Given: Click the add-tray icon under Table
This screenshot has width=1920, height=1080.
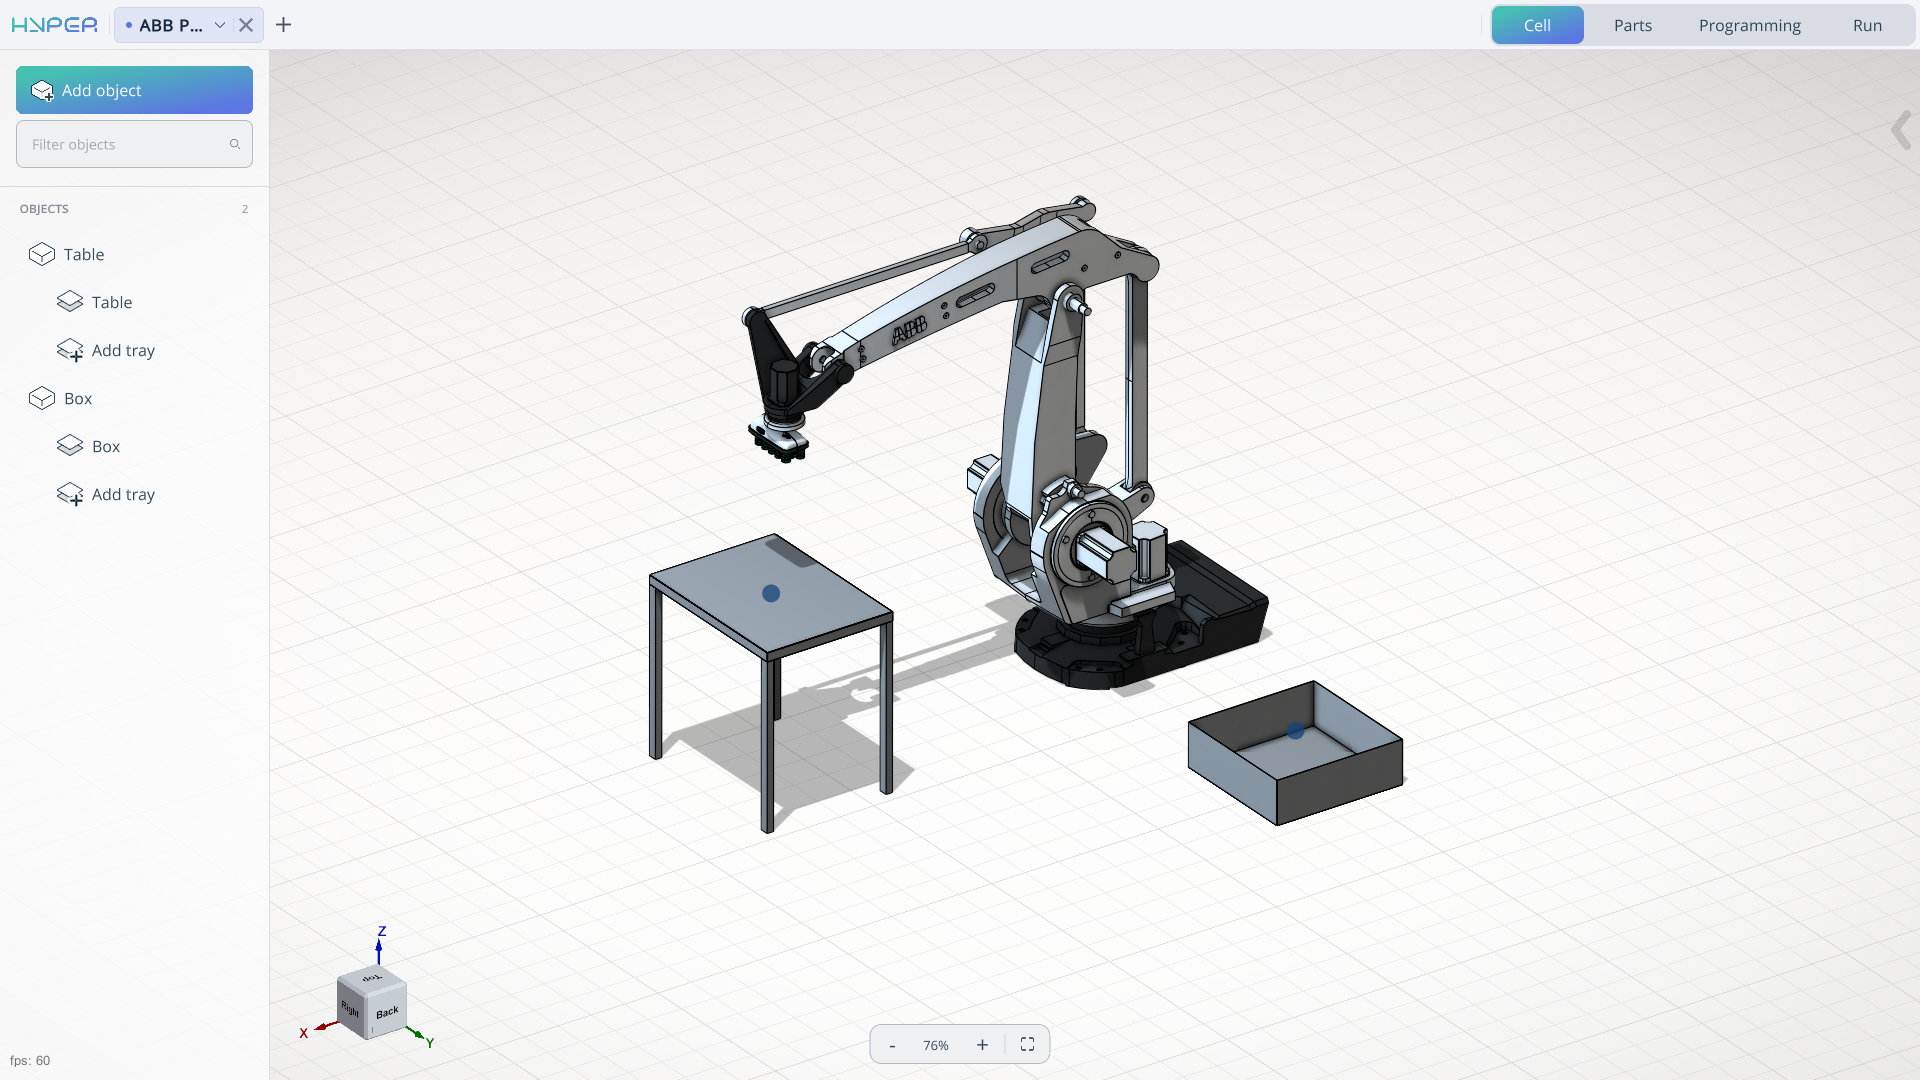Looking at the screenshot, I should pos(70,350).
